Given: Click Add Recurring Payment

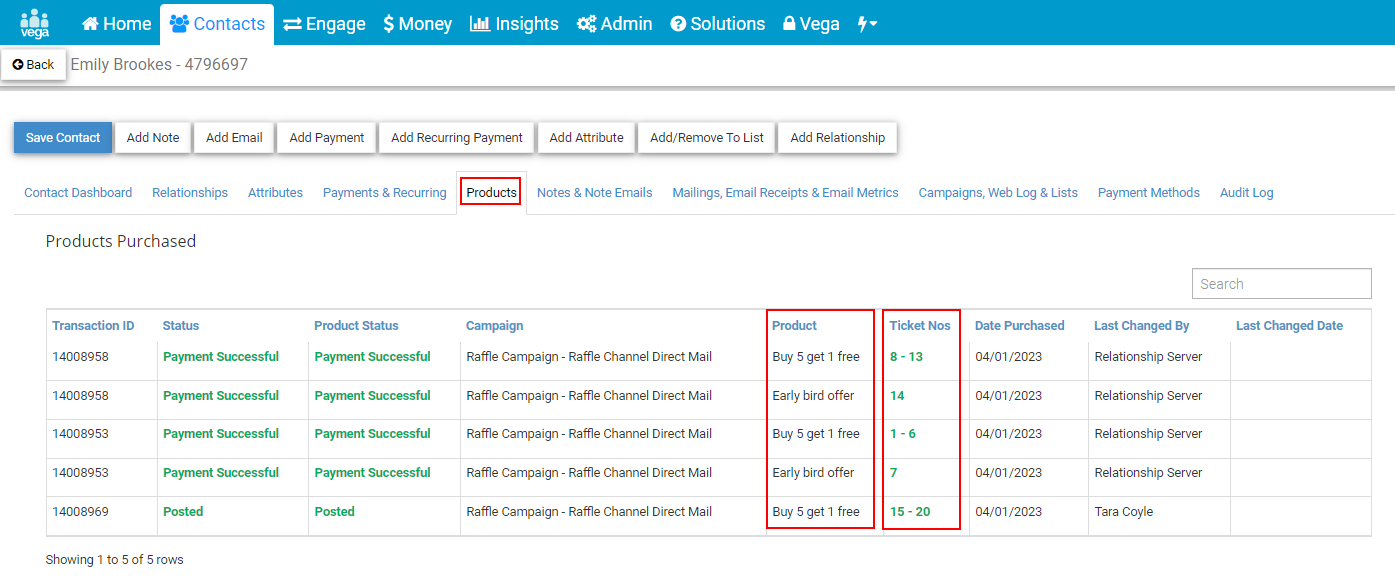Looking at the screenshot, I should [457, 138].
